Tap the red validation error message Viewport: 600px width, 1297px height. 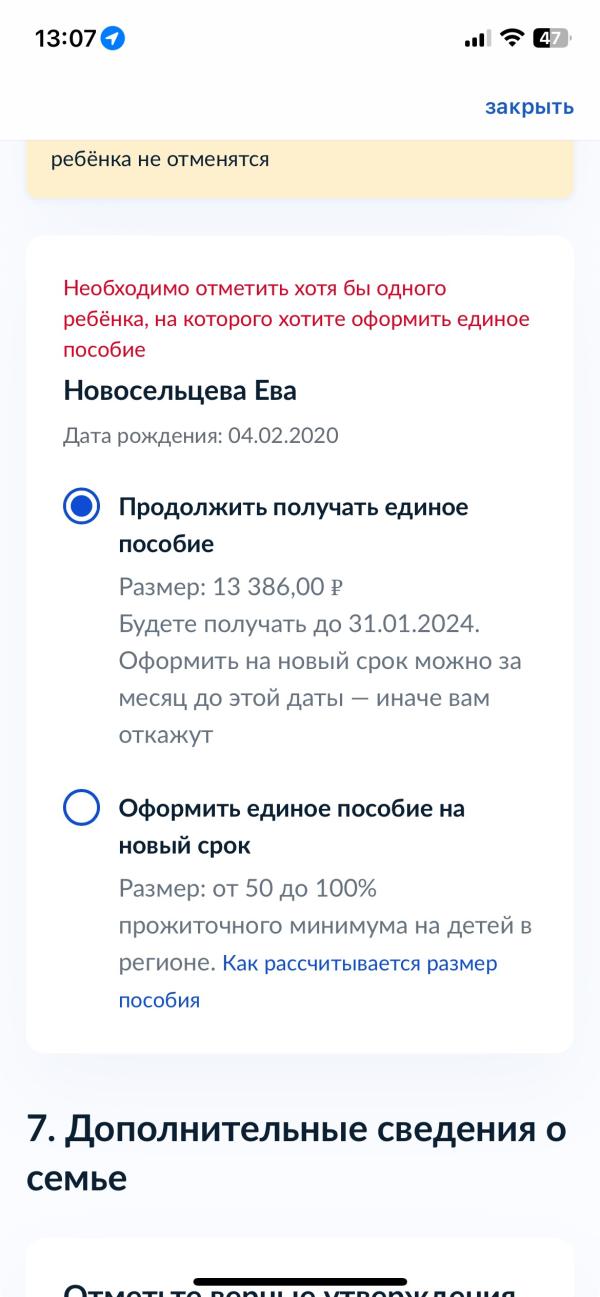296,319
